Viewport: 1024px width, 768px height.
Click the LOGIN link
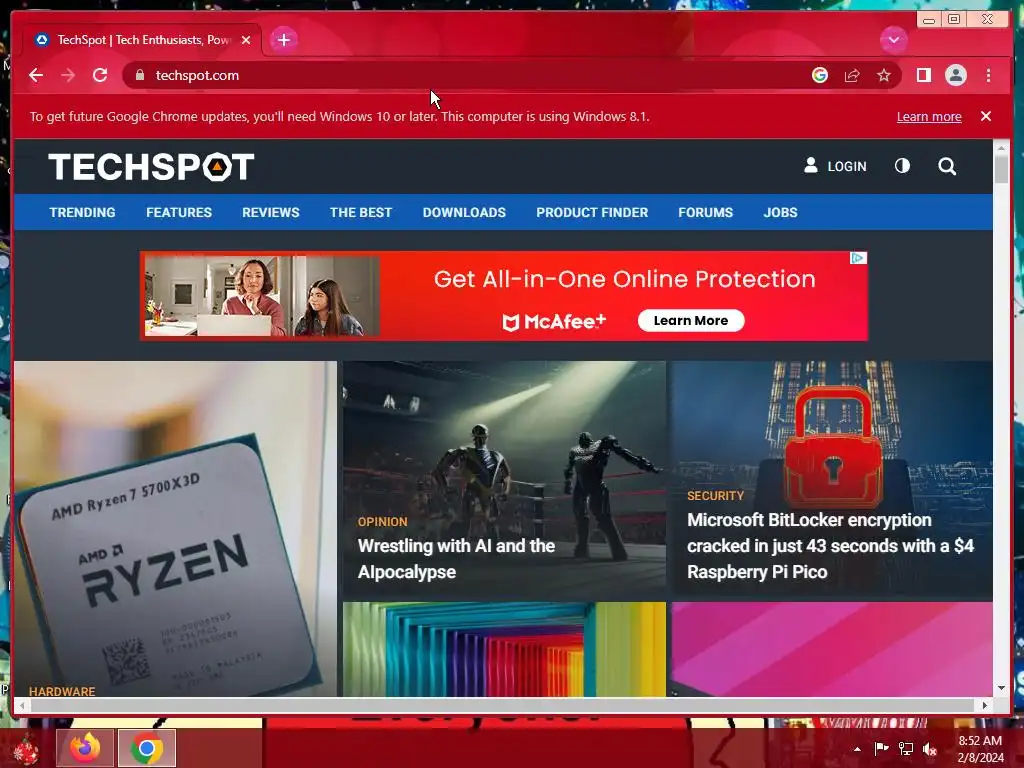tap(835, 166)
